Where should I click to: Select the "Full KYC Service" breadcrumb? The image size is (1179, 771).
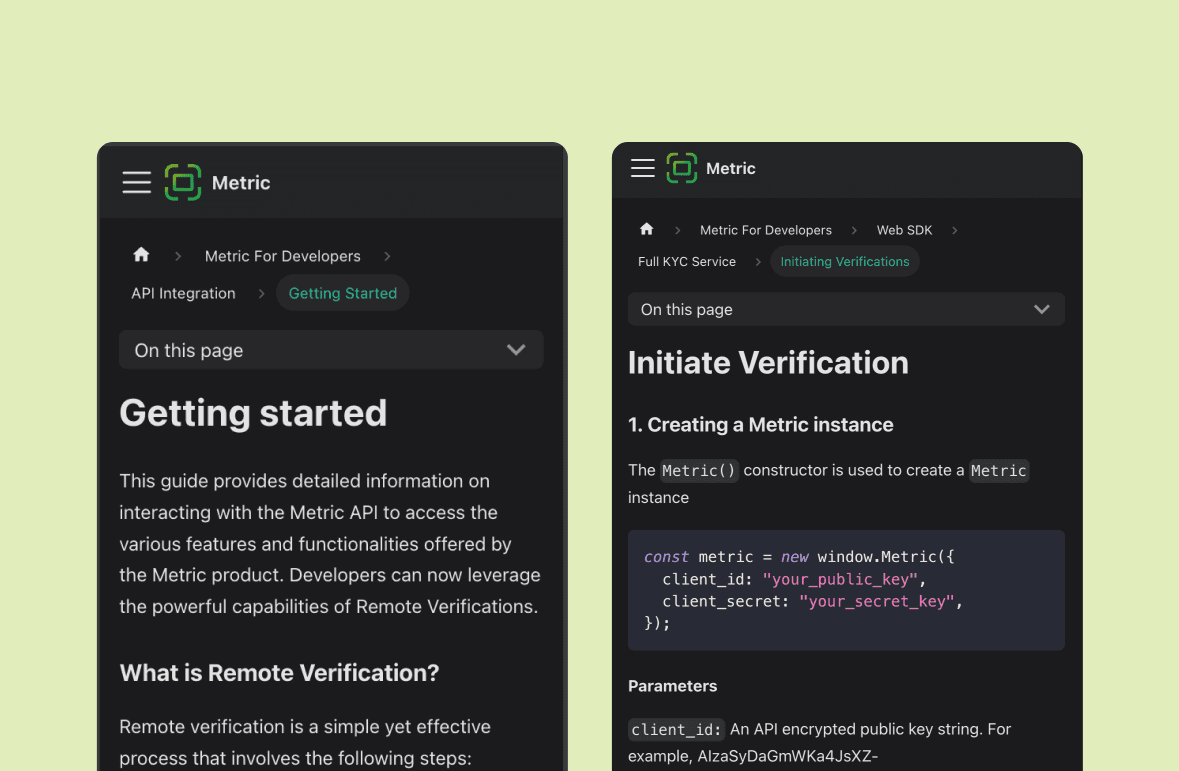[686, 261]
